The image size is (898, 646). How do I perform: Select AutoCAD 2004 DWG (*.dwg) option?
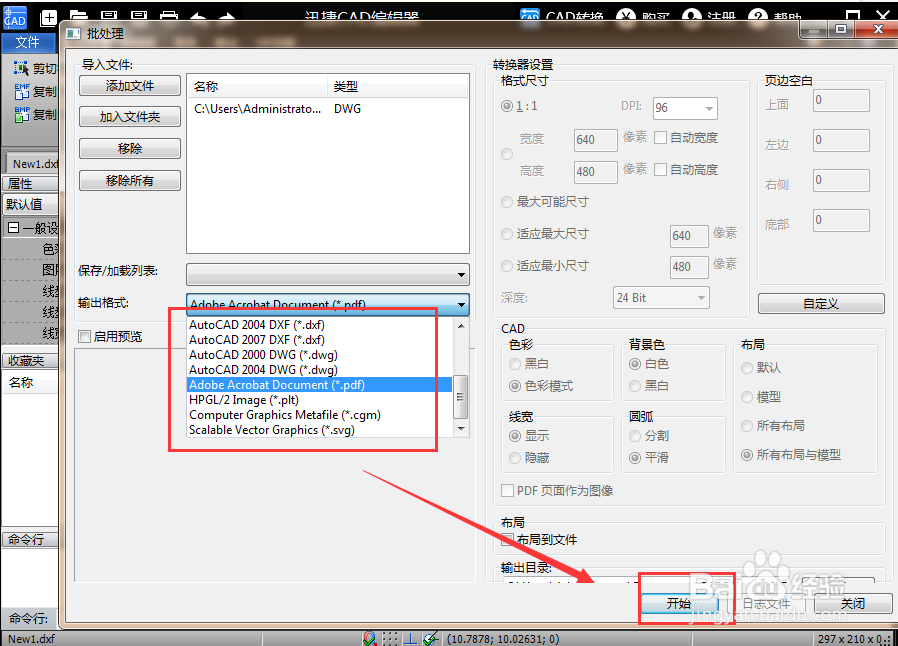click(x=320, y=369)
